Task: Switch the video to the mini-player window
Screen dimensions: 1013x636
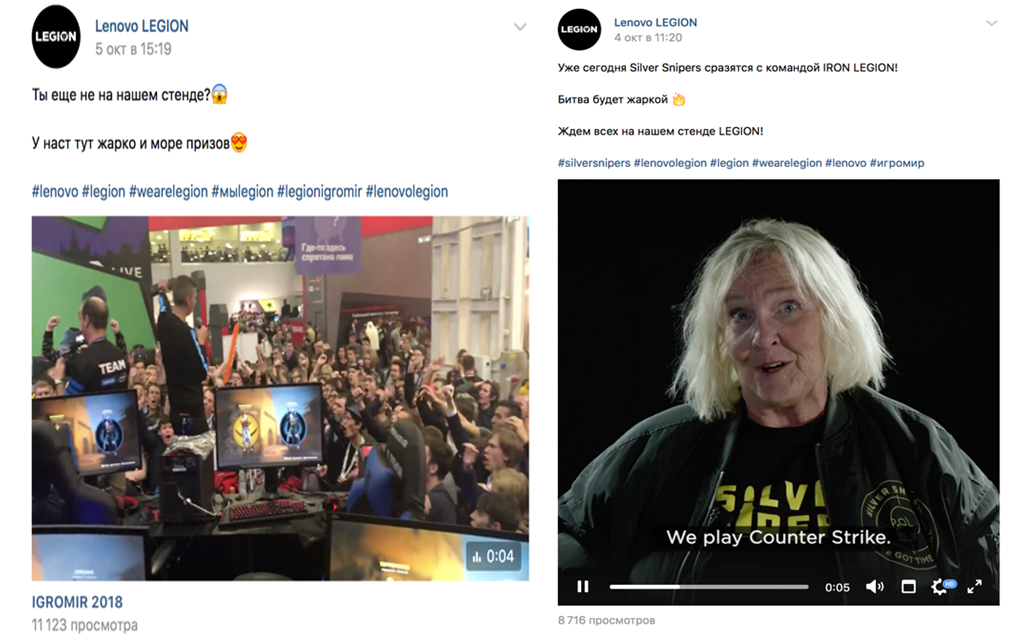Action: [908, 587]
